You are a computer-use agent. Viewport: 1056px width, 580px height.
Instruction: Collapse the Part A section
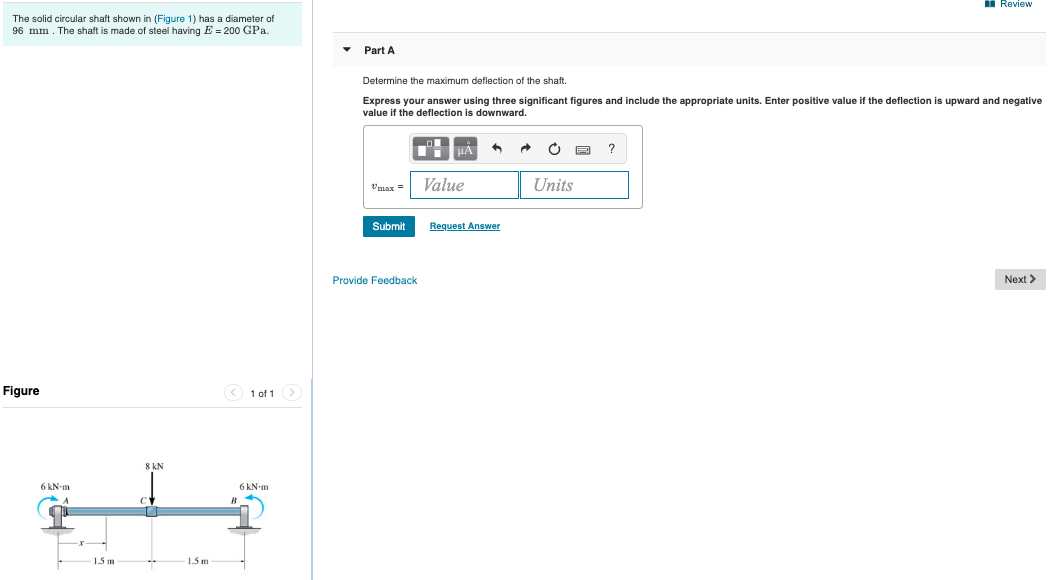(347, 49)
